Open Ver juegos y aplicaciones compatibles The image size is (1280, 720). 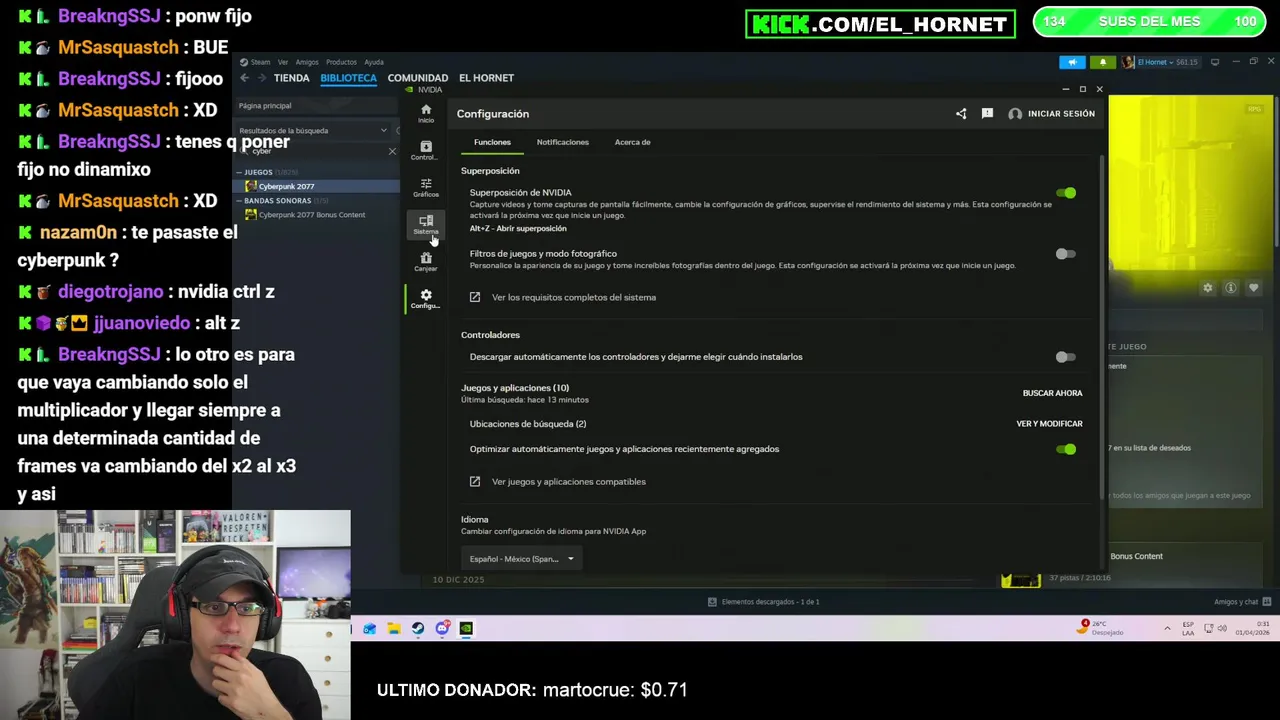click(569, 481)
